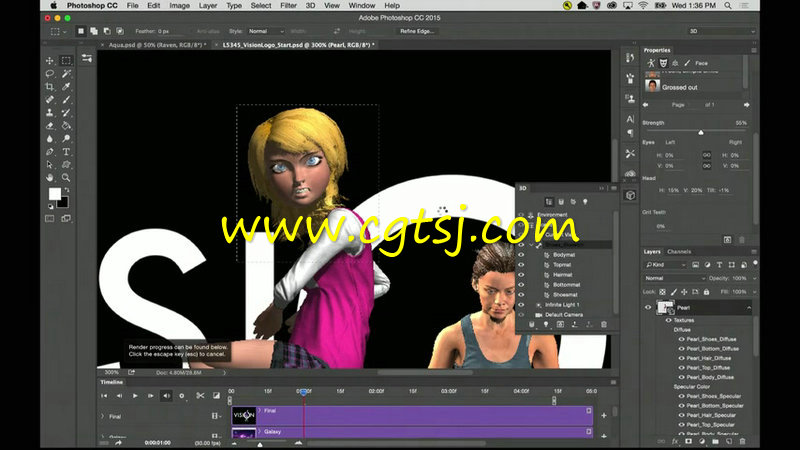
Task: Collapse the Pearl layer contents
Action: [748, 308]
